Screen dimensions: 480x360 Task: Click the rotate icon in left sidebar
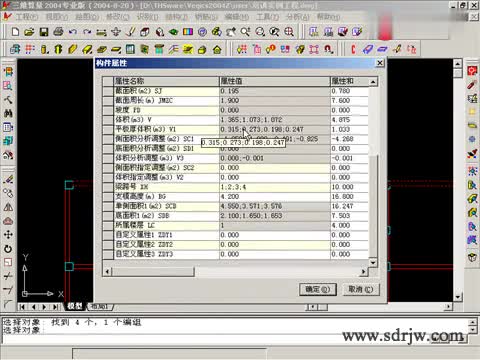click(8, 249)
